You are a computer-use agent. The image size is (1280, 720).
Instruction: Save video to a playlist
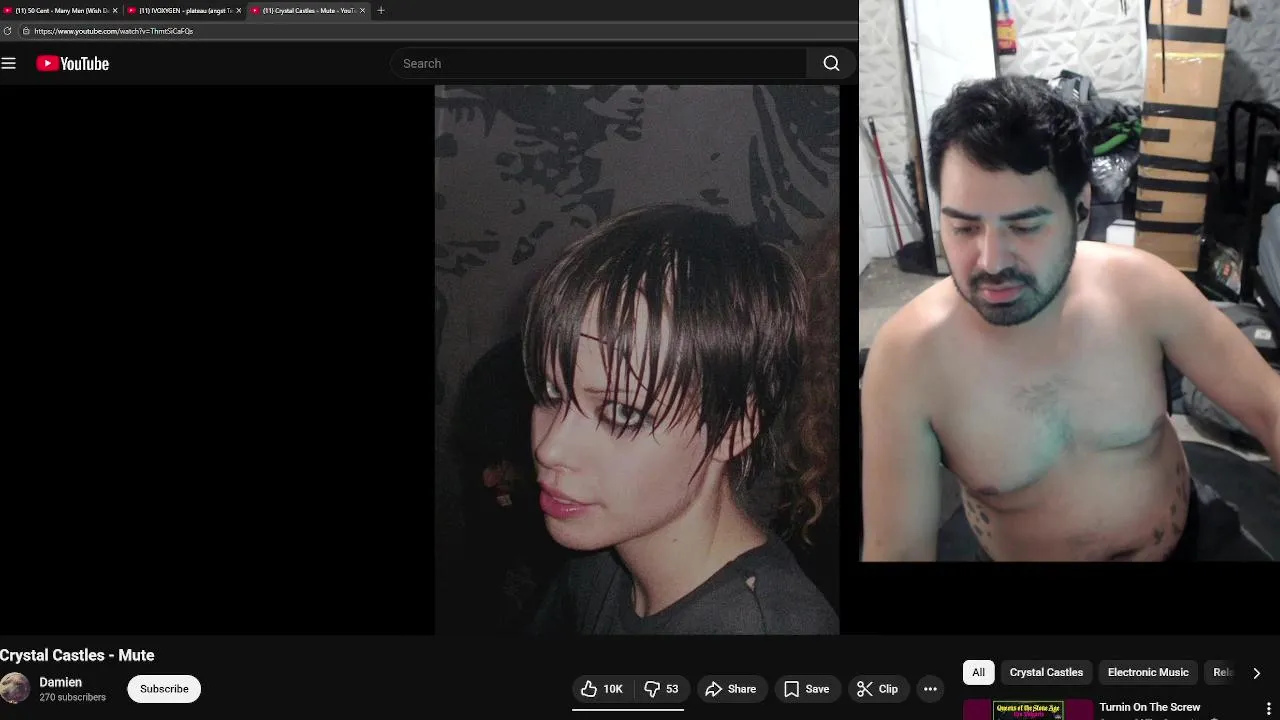click(807, 689)
